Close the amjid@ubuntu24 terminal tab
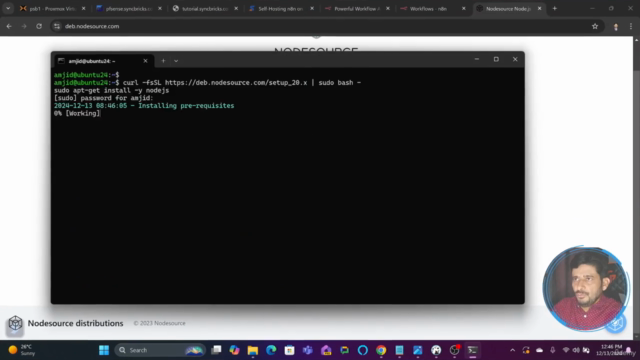This screenshot has height=360, width=640. pos(145,61)
